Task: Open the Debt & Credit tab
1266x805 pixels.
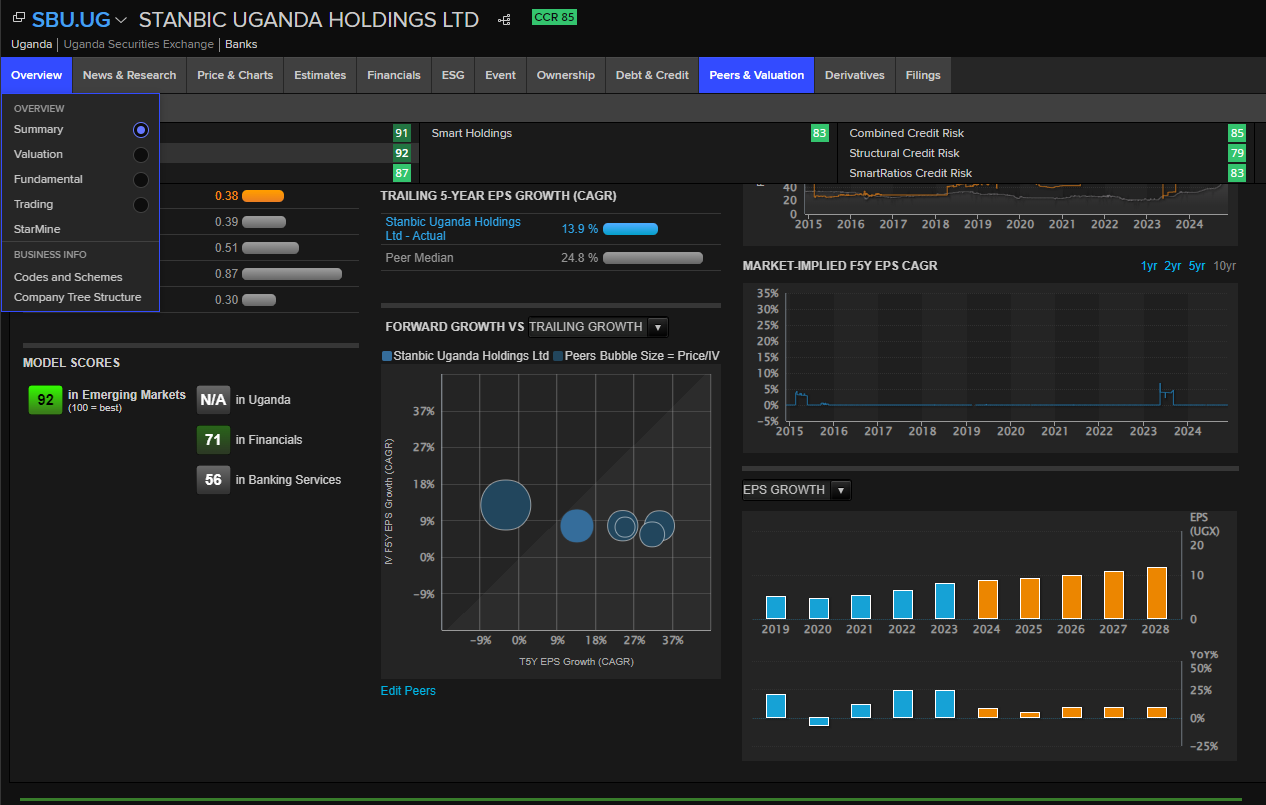Action: tap(652, 75)
